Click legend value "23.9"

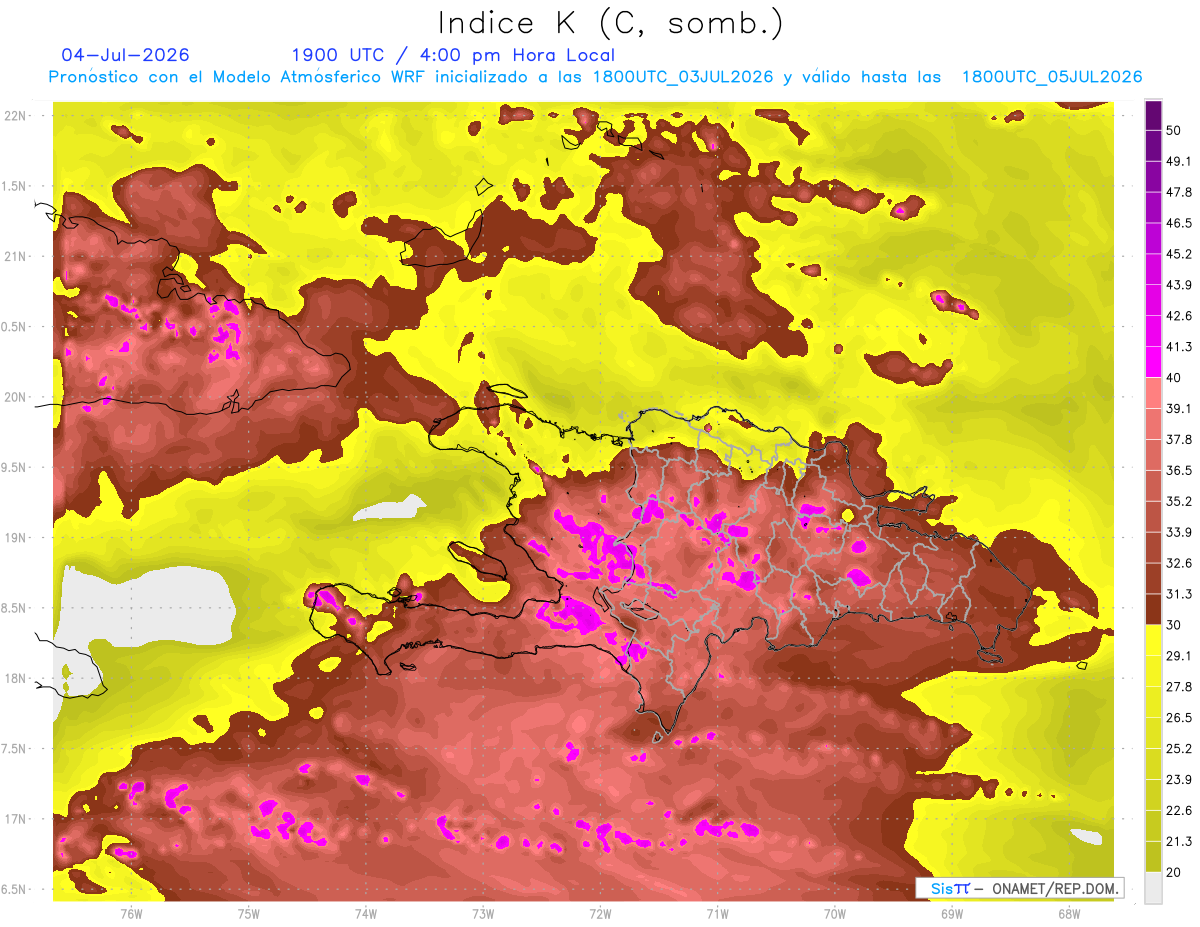[x=1178, y=780]
